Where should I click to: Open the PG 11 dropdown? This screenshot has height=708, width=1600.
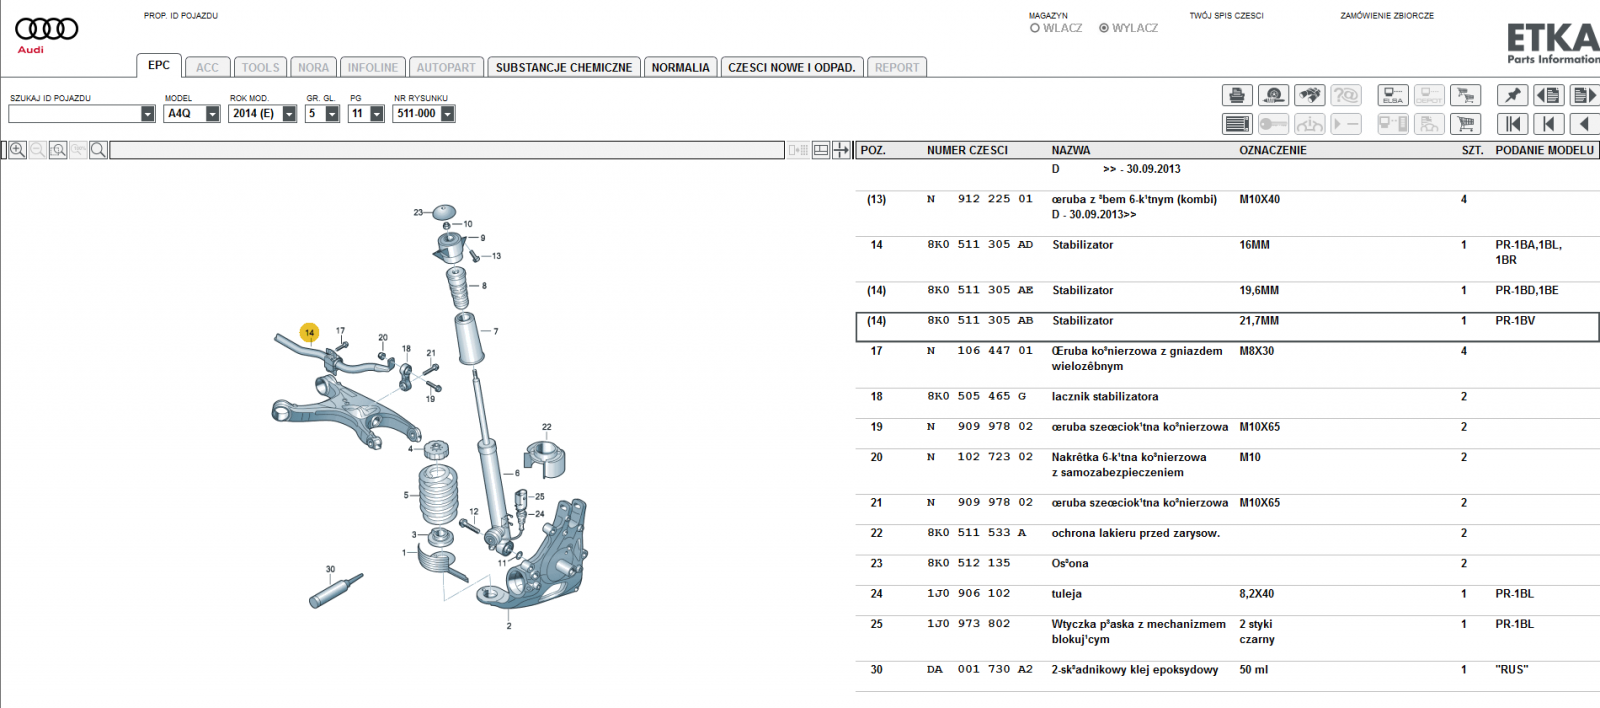point(377,114)
